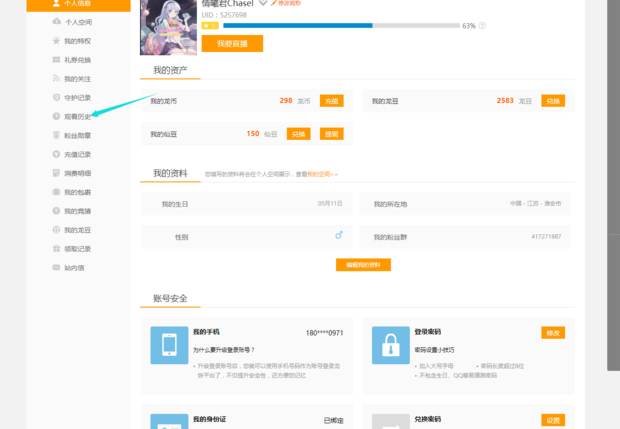Screen dimensions: 620x429
Task: Click the blue mobile phone icon
Action: (169, 345)
